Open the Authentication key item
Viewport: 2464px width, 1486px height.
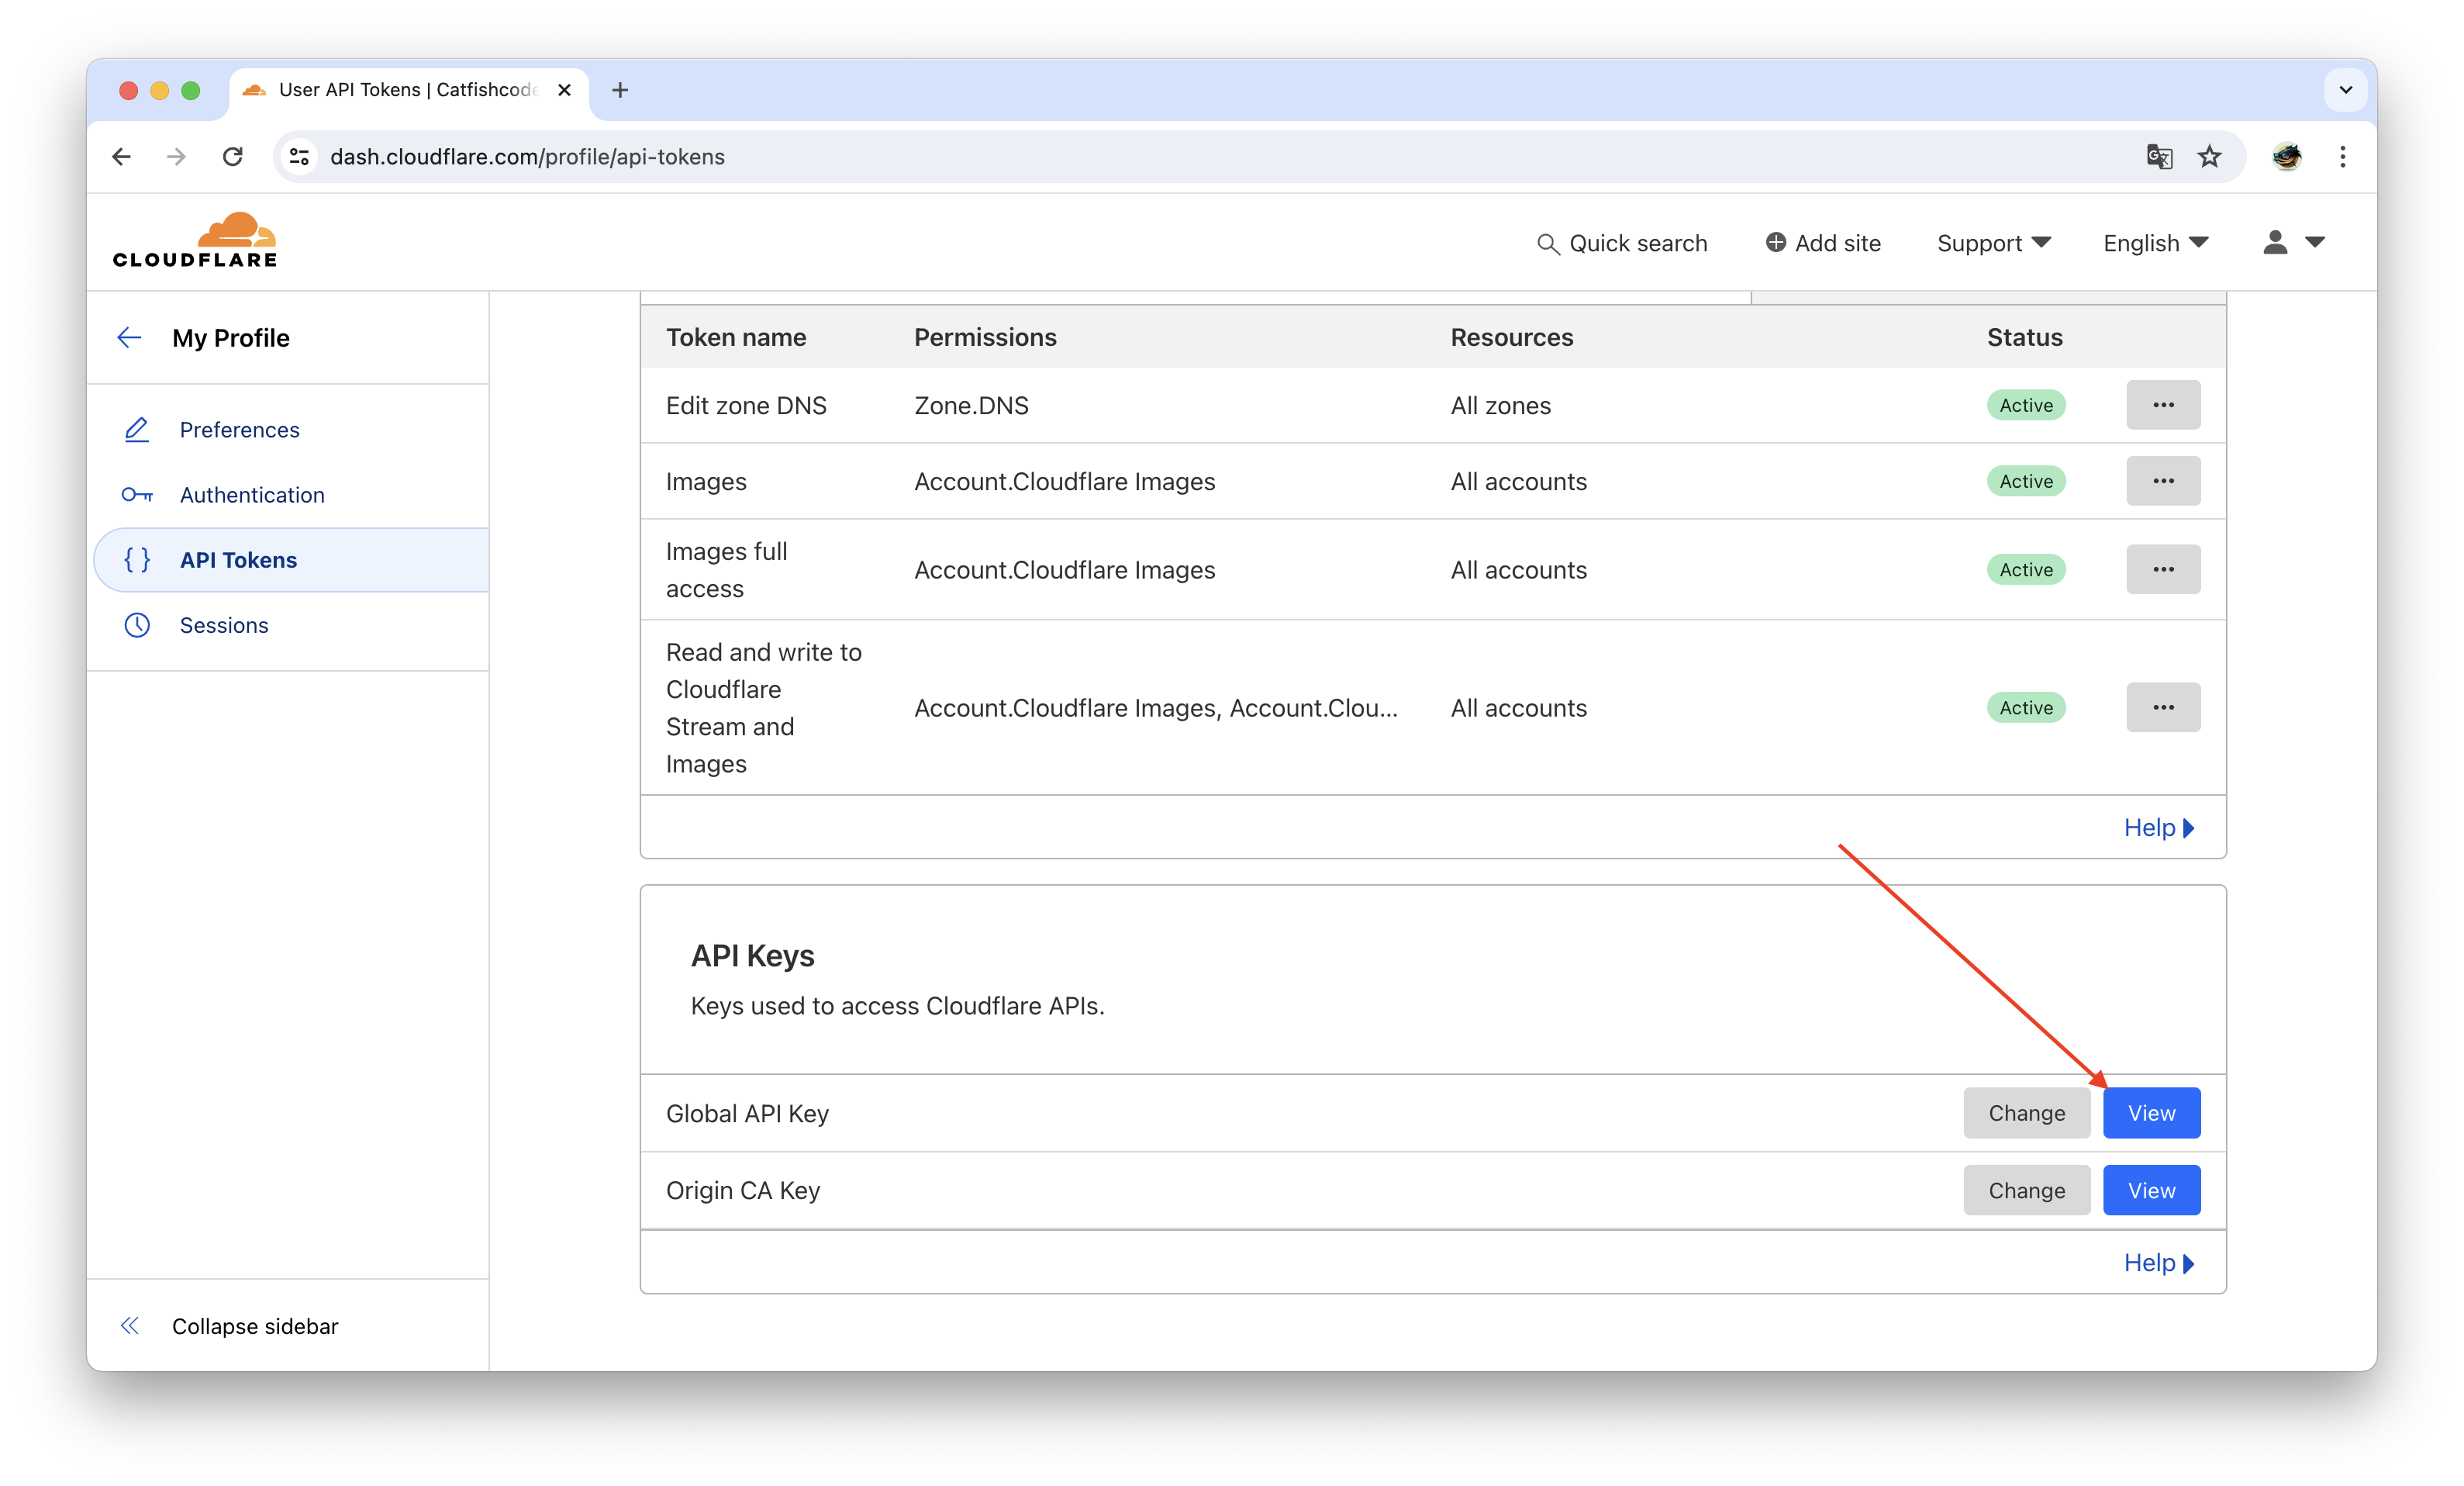click(251, 495)
